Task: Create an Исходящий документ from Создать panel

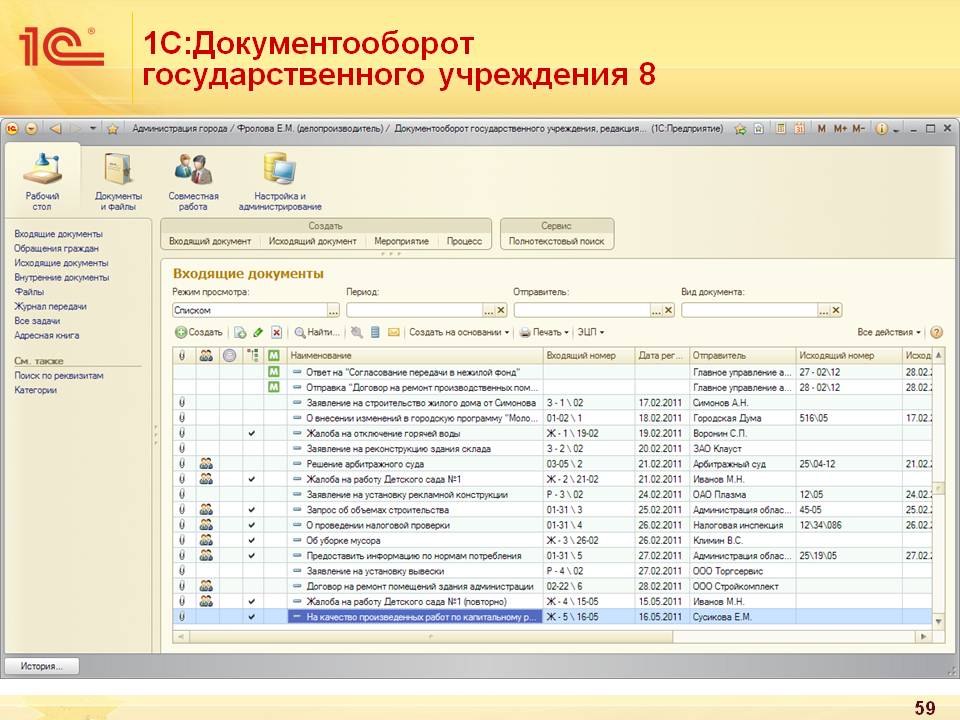Action: (312, 241)
